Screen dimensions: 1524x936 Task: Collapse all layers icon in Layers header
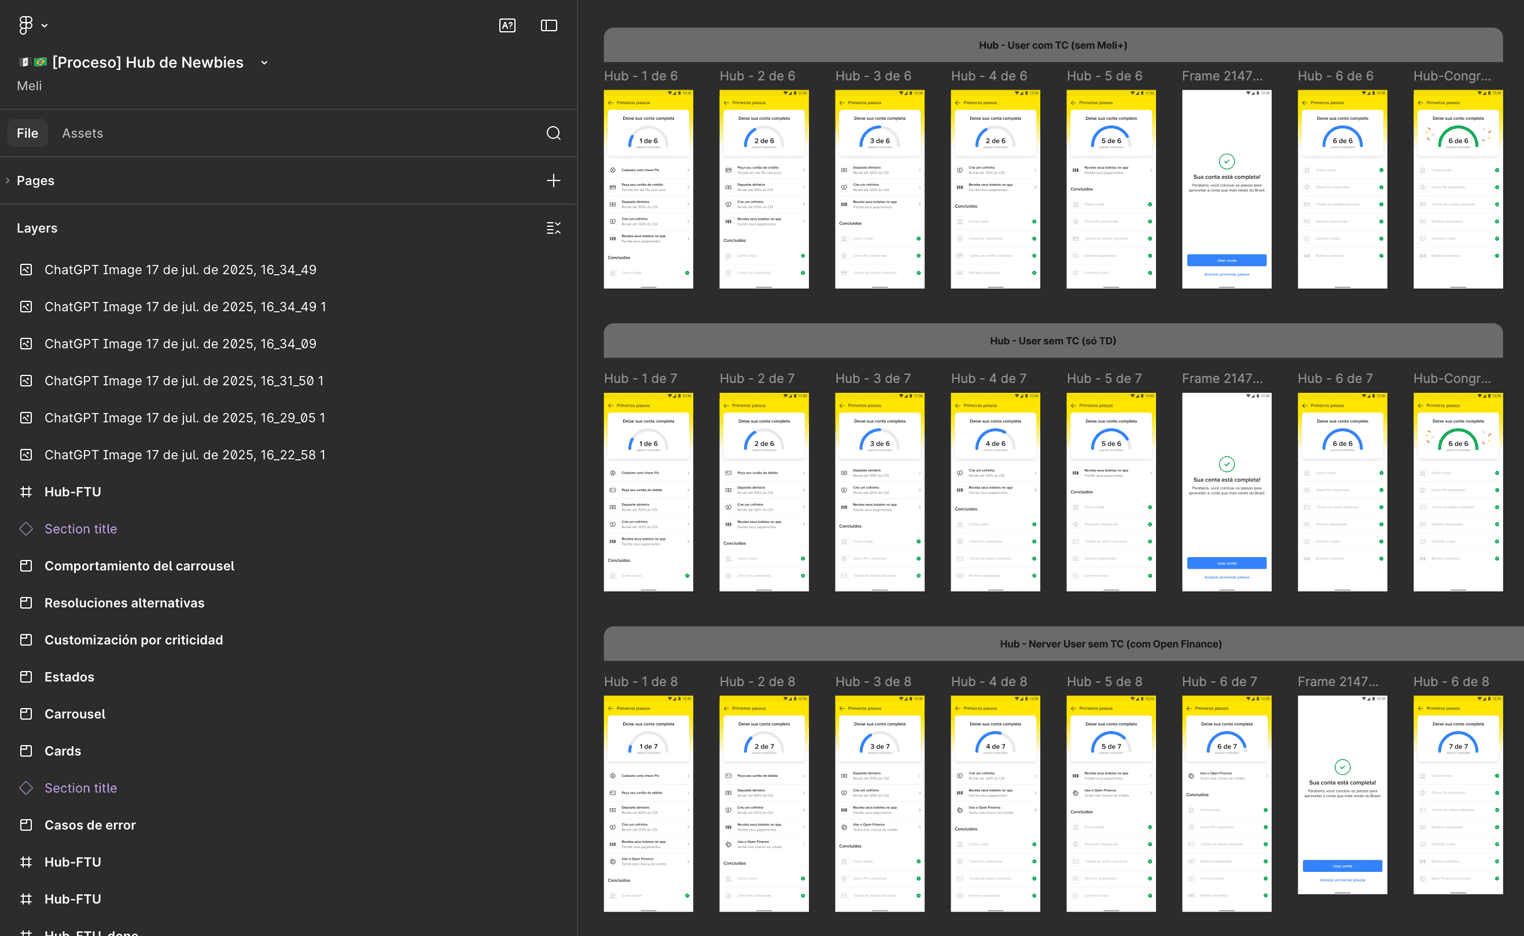[x=553, y=228]
